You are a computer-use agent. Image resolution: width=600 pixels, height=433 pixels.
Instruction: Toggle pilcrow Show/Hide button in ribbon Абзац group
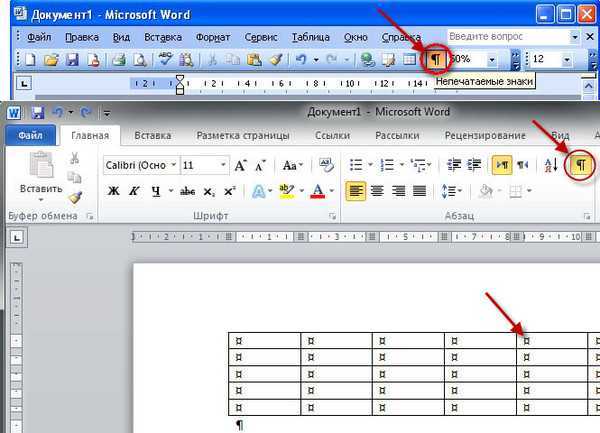[581, 165]
